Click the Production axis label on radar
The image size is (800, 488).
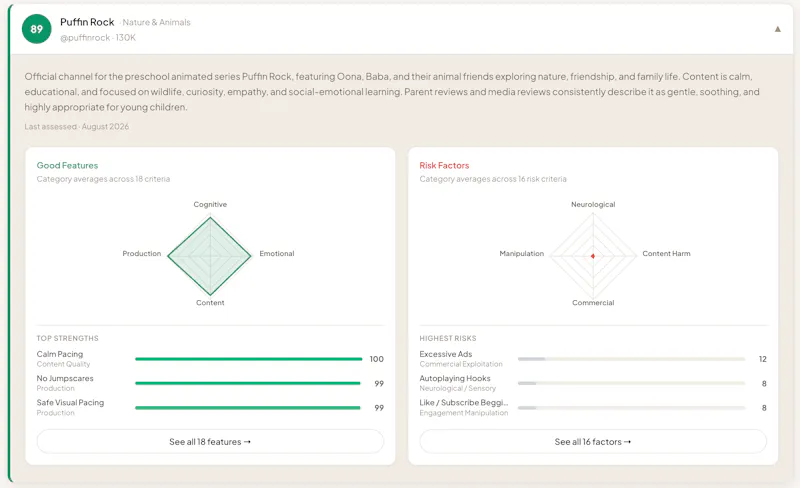click(142, 254)
